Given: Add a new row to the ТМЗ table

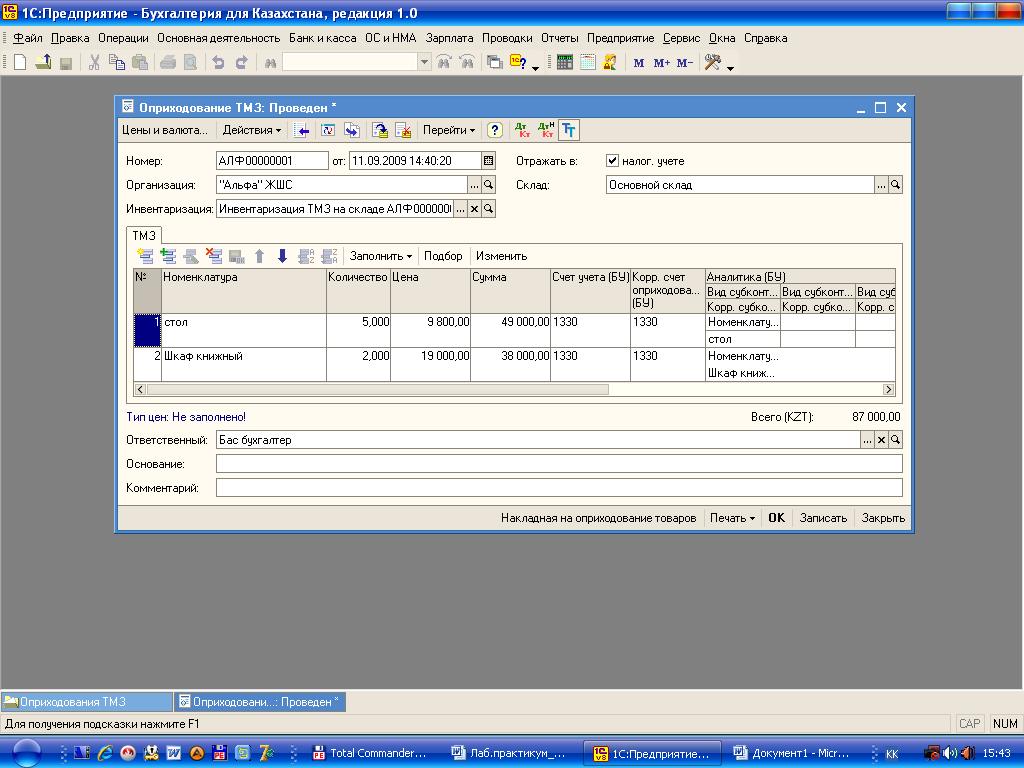Looking at the screenshot, I should click(145, 256).
